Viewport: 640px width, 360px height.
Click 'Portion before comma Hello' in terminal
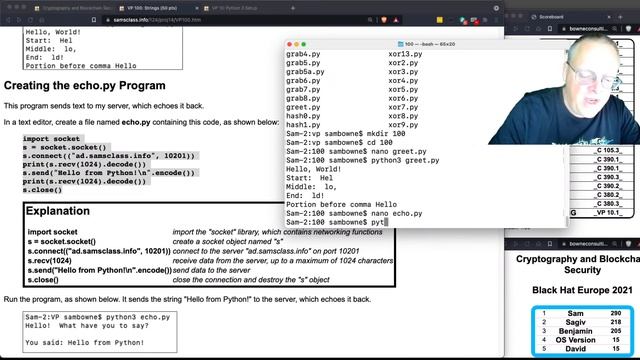(341, 204)
